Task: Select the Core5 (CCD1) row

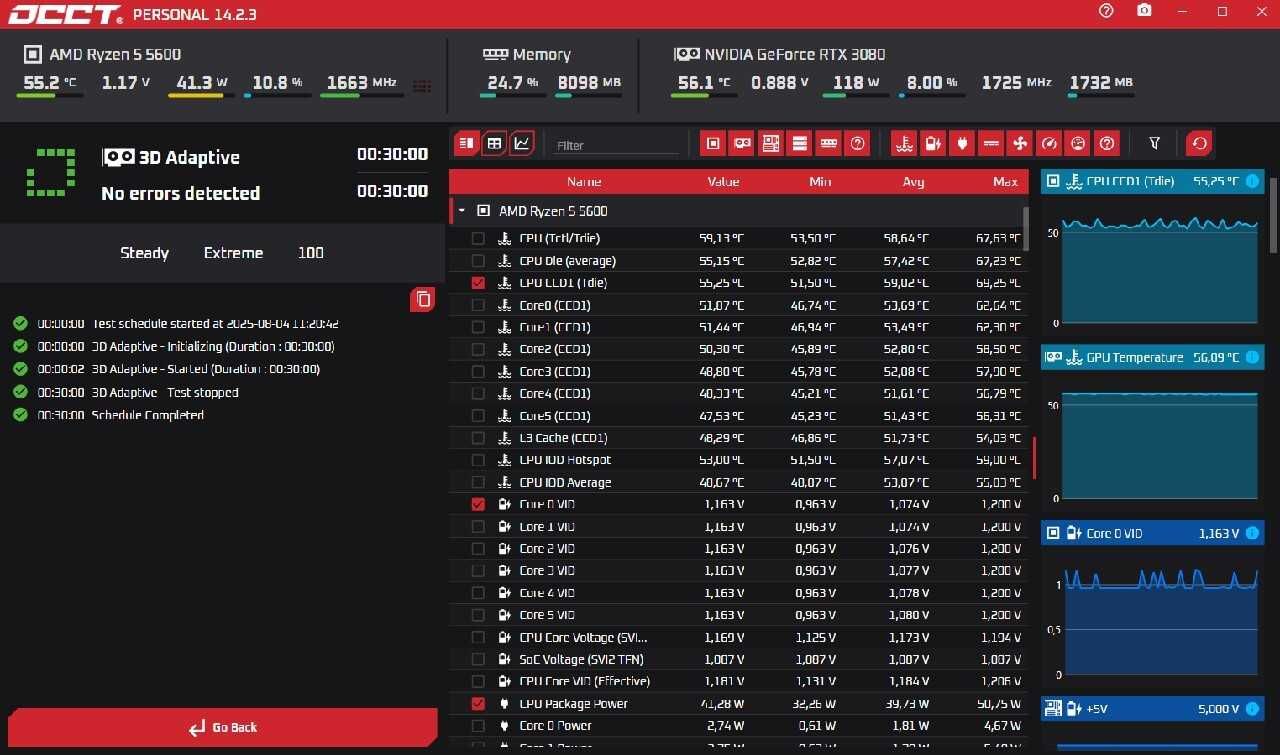Action: (x=738, y=416)
